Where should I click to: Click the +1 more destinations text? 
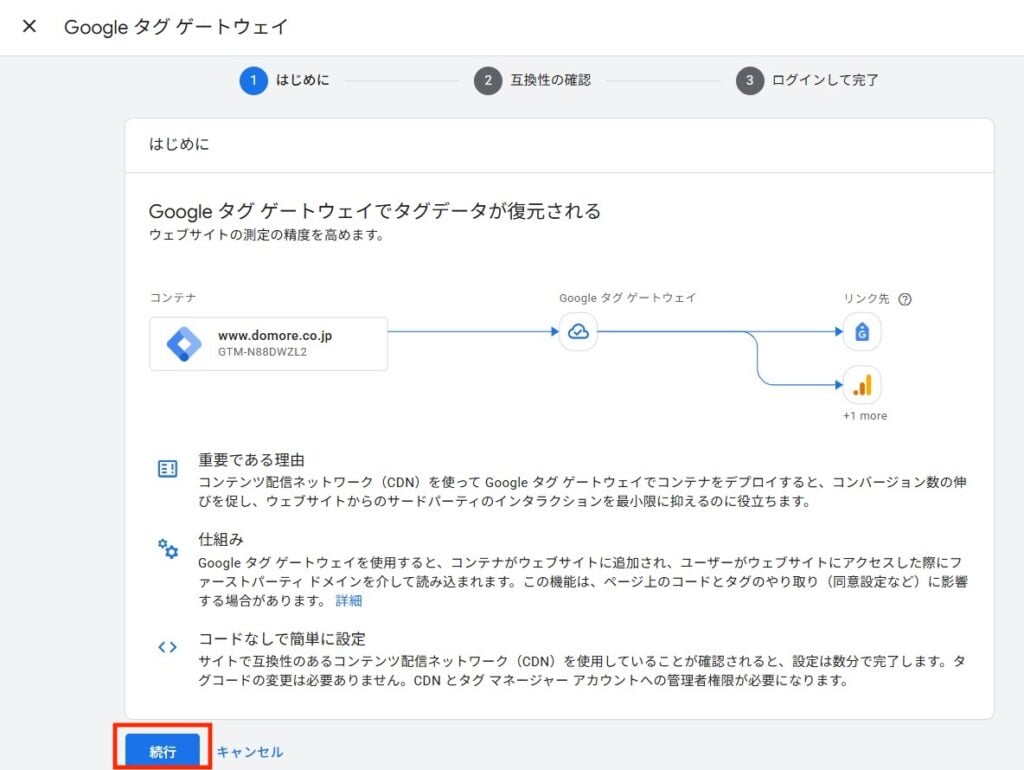click(865, 416)
